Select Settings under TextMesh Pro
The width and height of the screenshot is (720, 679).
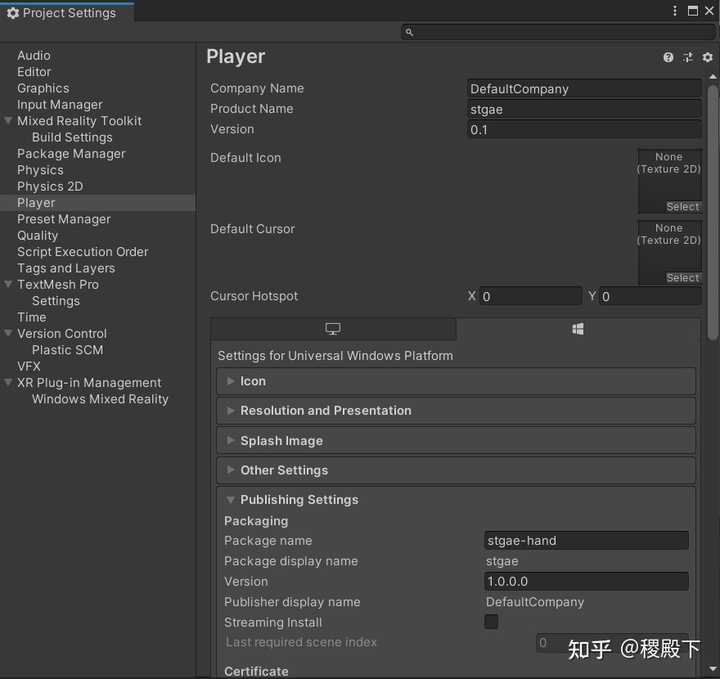pos(56,301)
